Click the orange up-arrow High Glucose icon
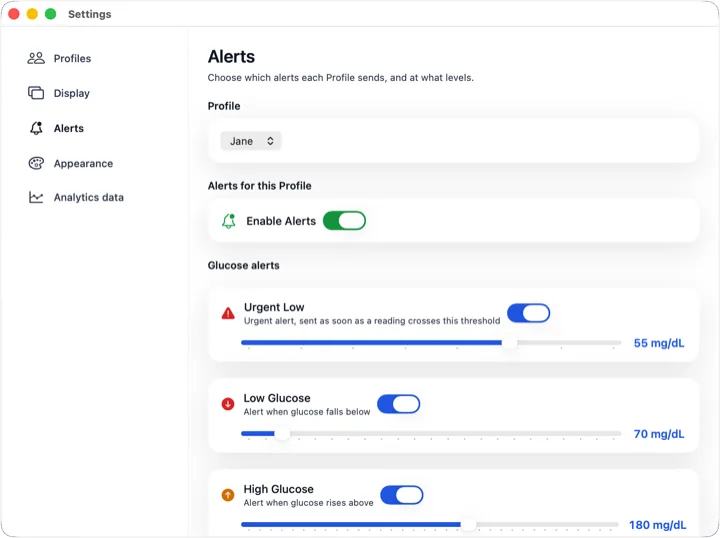720x538 pixels. coord(228,495)
